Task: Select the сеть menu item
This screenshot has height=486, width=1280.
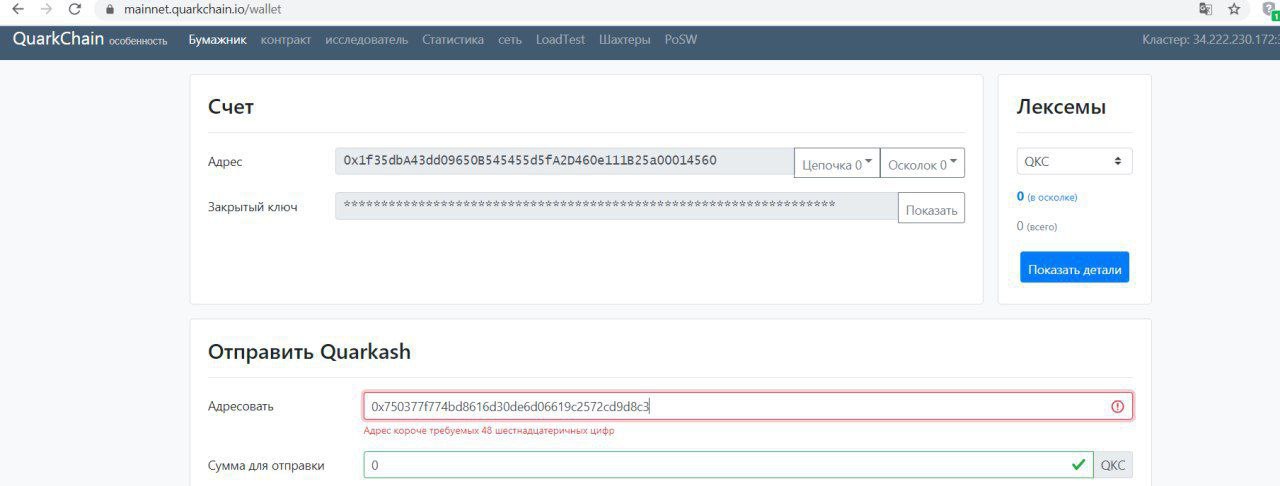Action: (510, 40)
